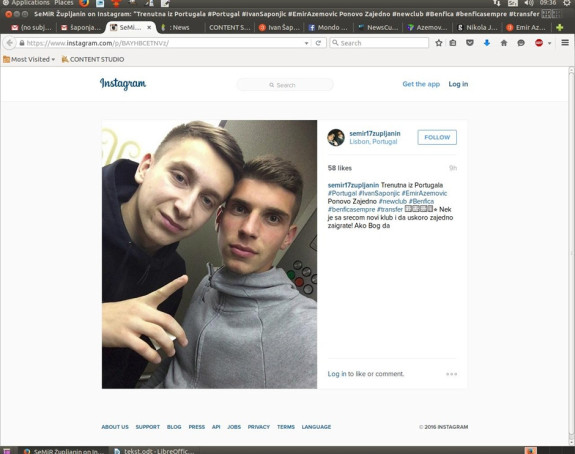This screenshot has width=575, height=454.
Task: Reload the page with the refresh icon
Action: click(x=318, y=43)
